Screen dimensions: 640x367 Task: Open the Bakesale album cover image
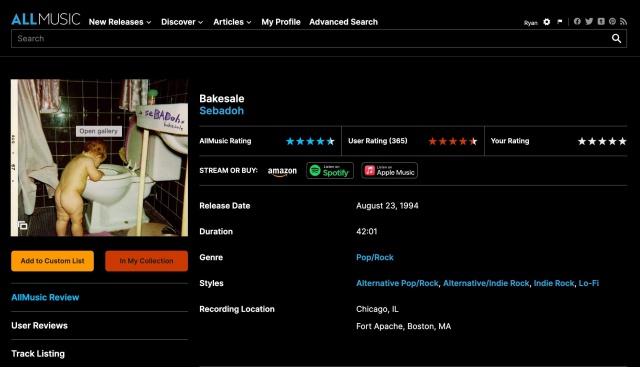99,158
